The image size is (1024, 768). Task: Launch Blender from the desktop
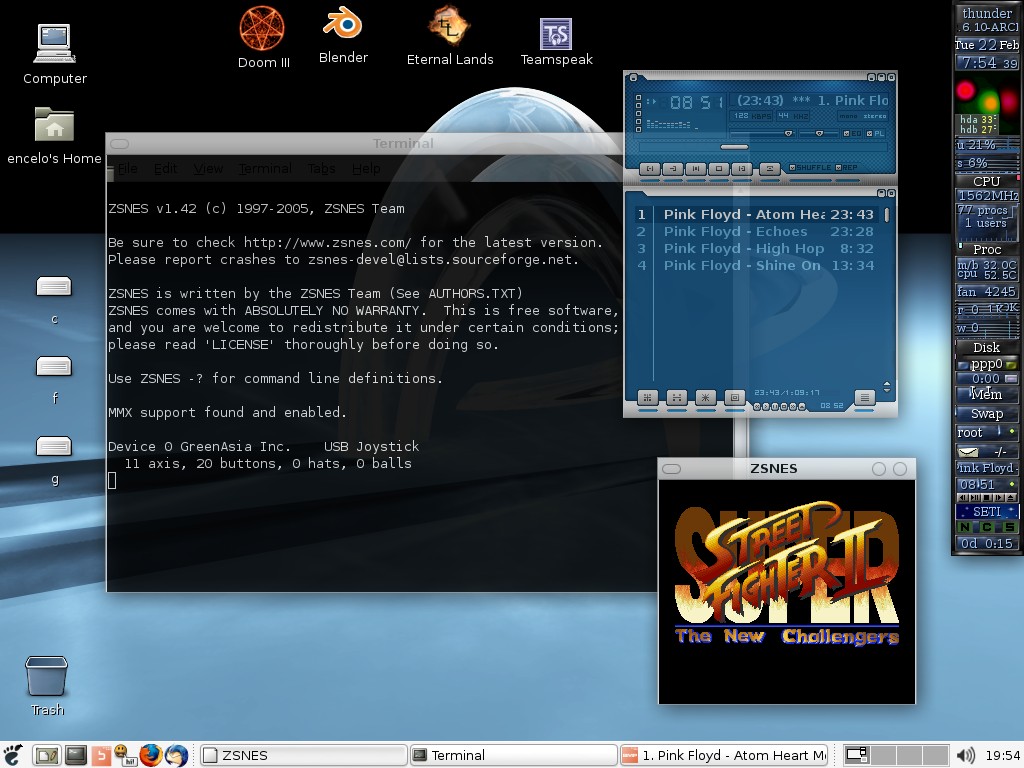pyautogui.click(x=343, y=36)
